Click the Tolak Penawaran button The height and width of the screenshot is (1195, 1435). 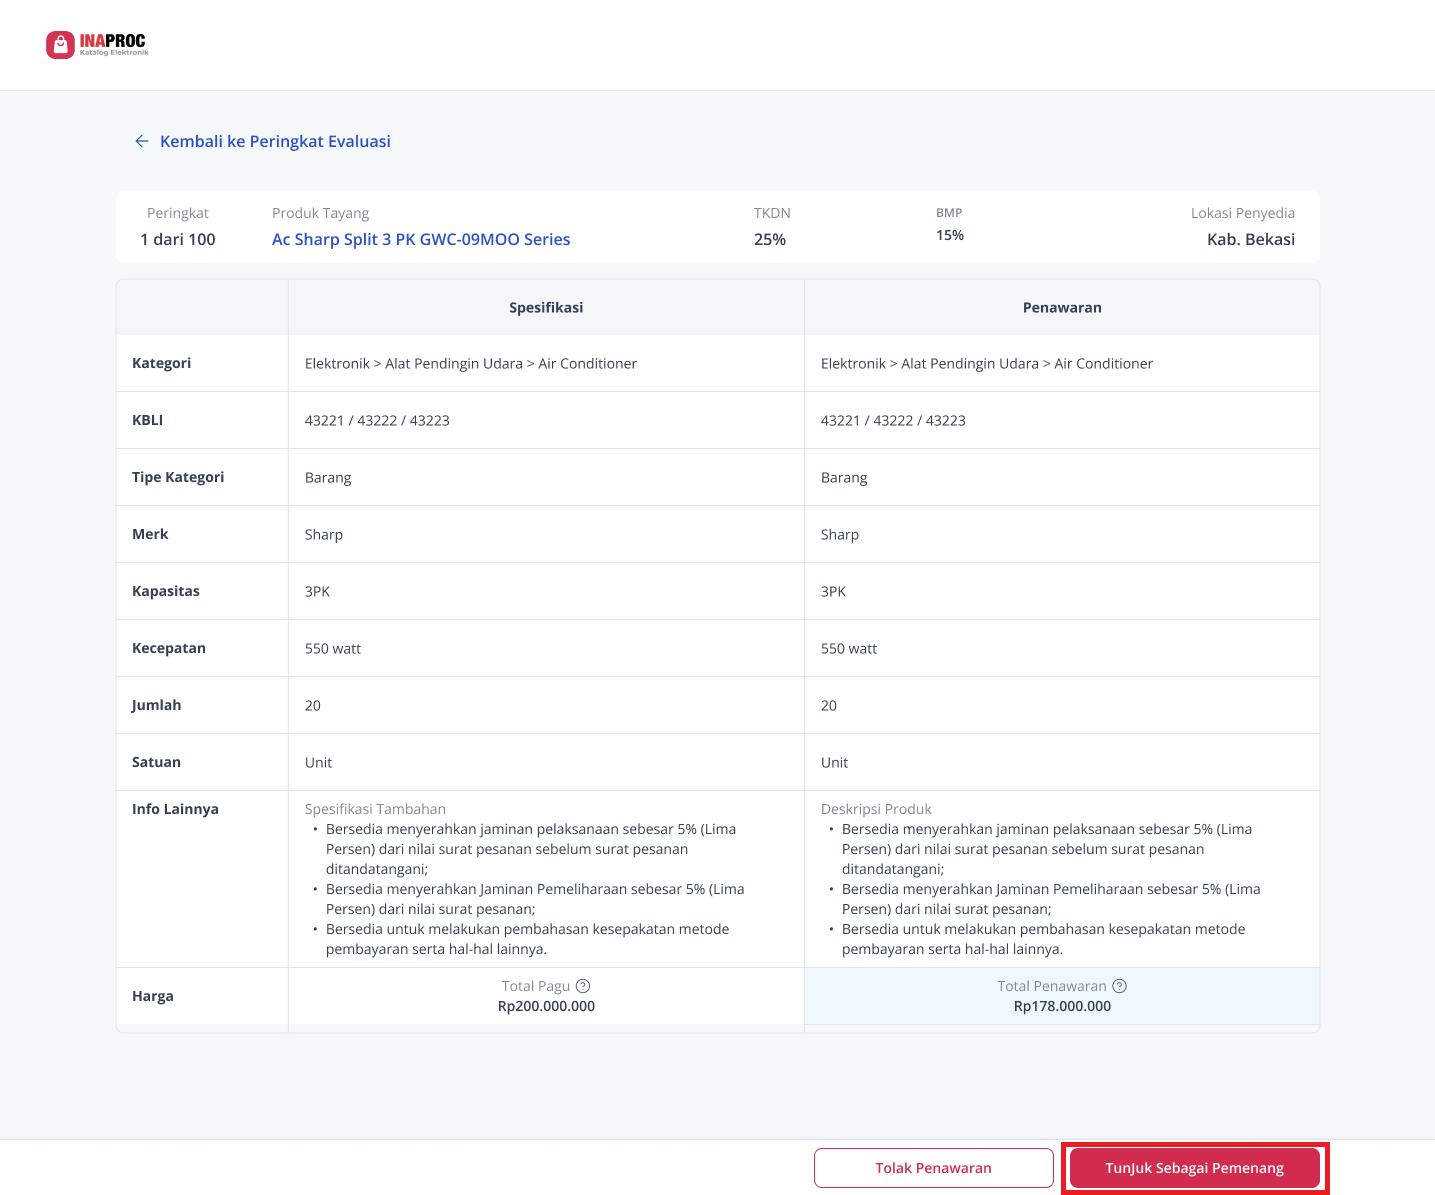[x=933, y=1168]
